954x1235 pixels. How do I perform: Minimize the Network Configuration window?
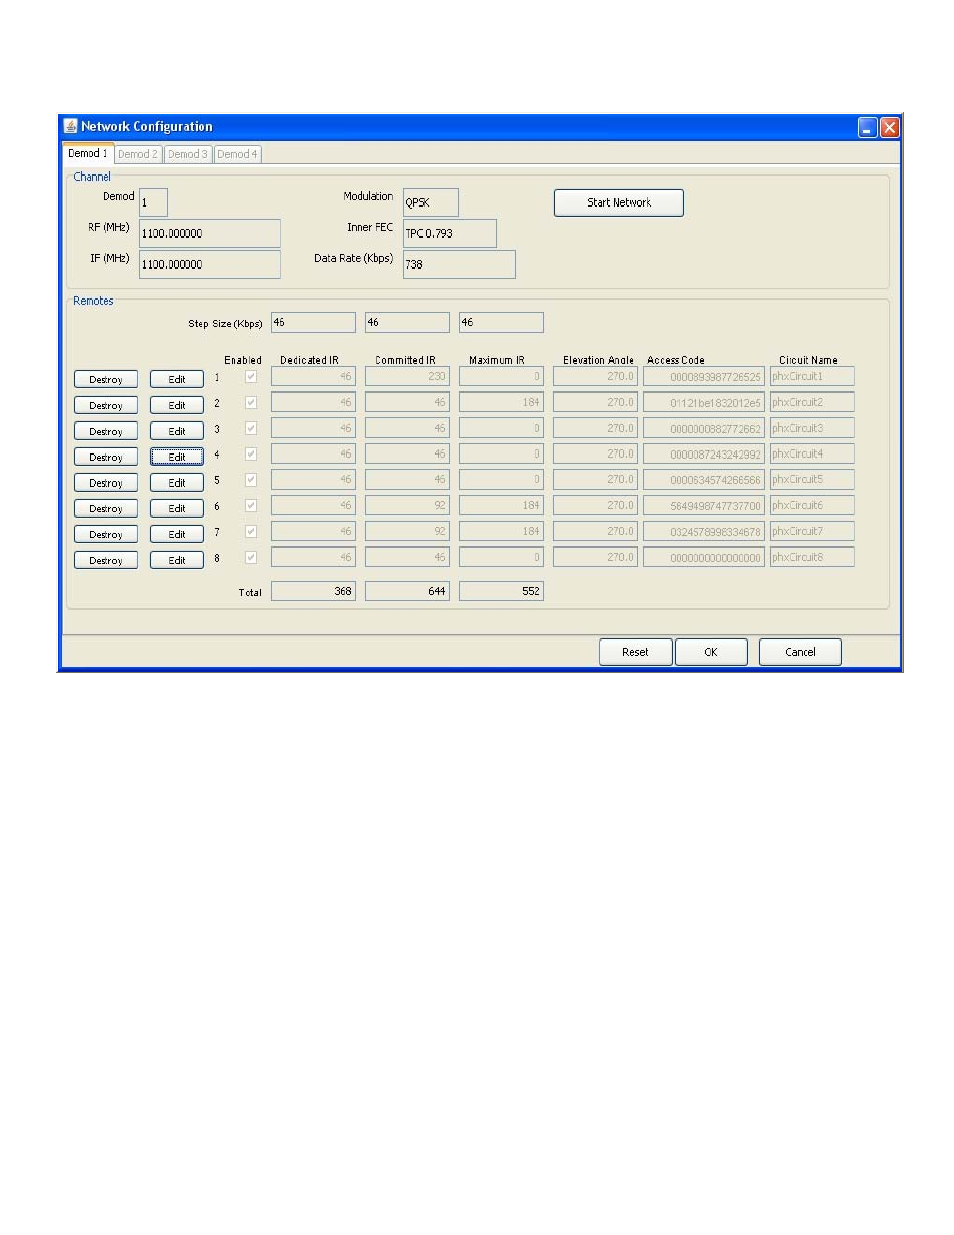tap(868, 127)
